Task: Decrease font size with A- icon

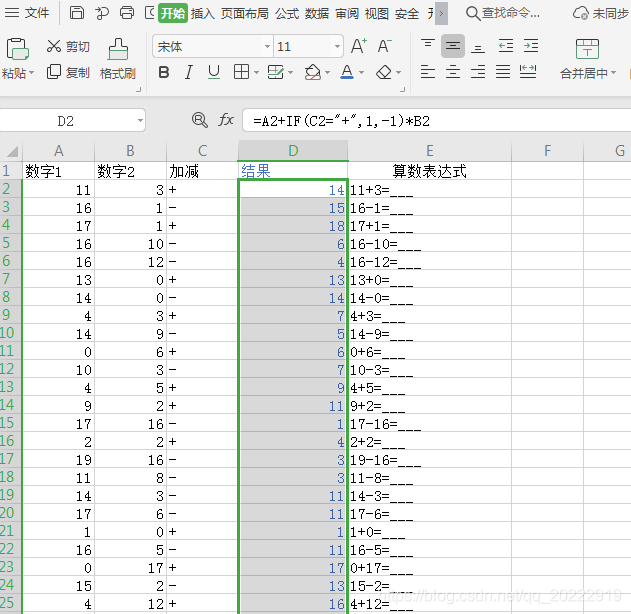Action: coord(384,46)
